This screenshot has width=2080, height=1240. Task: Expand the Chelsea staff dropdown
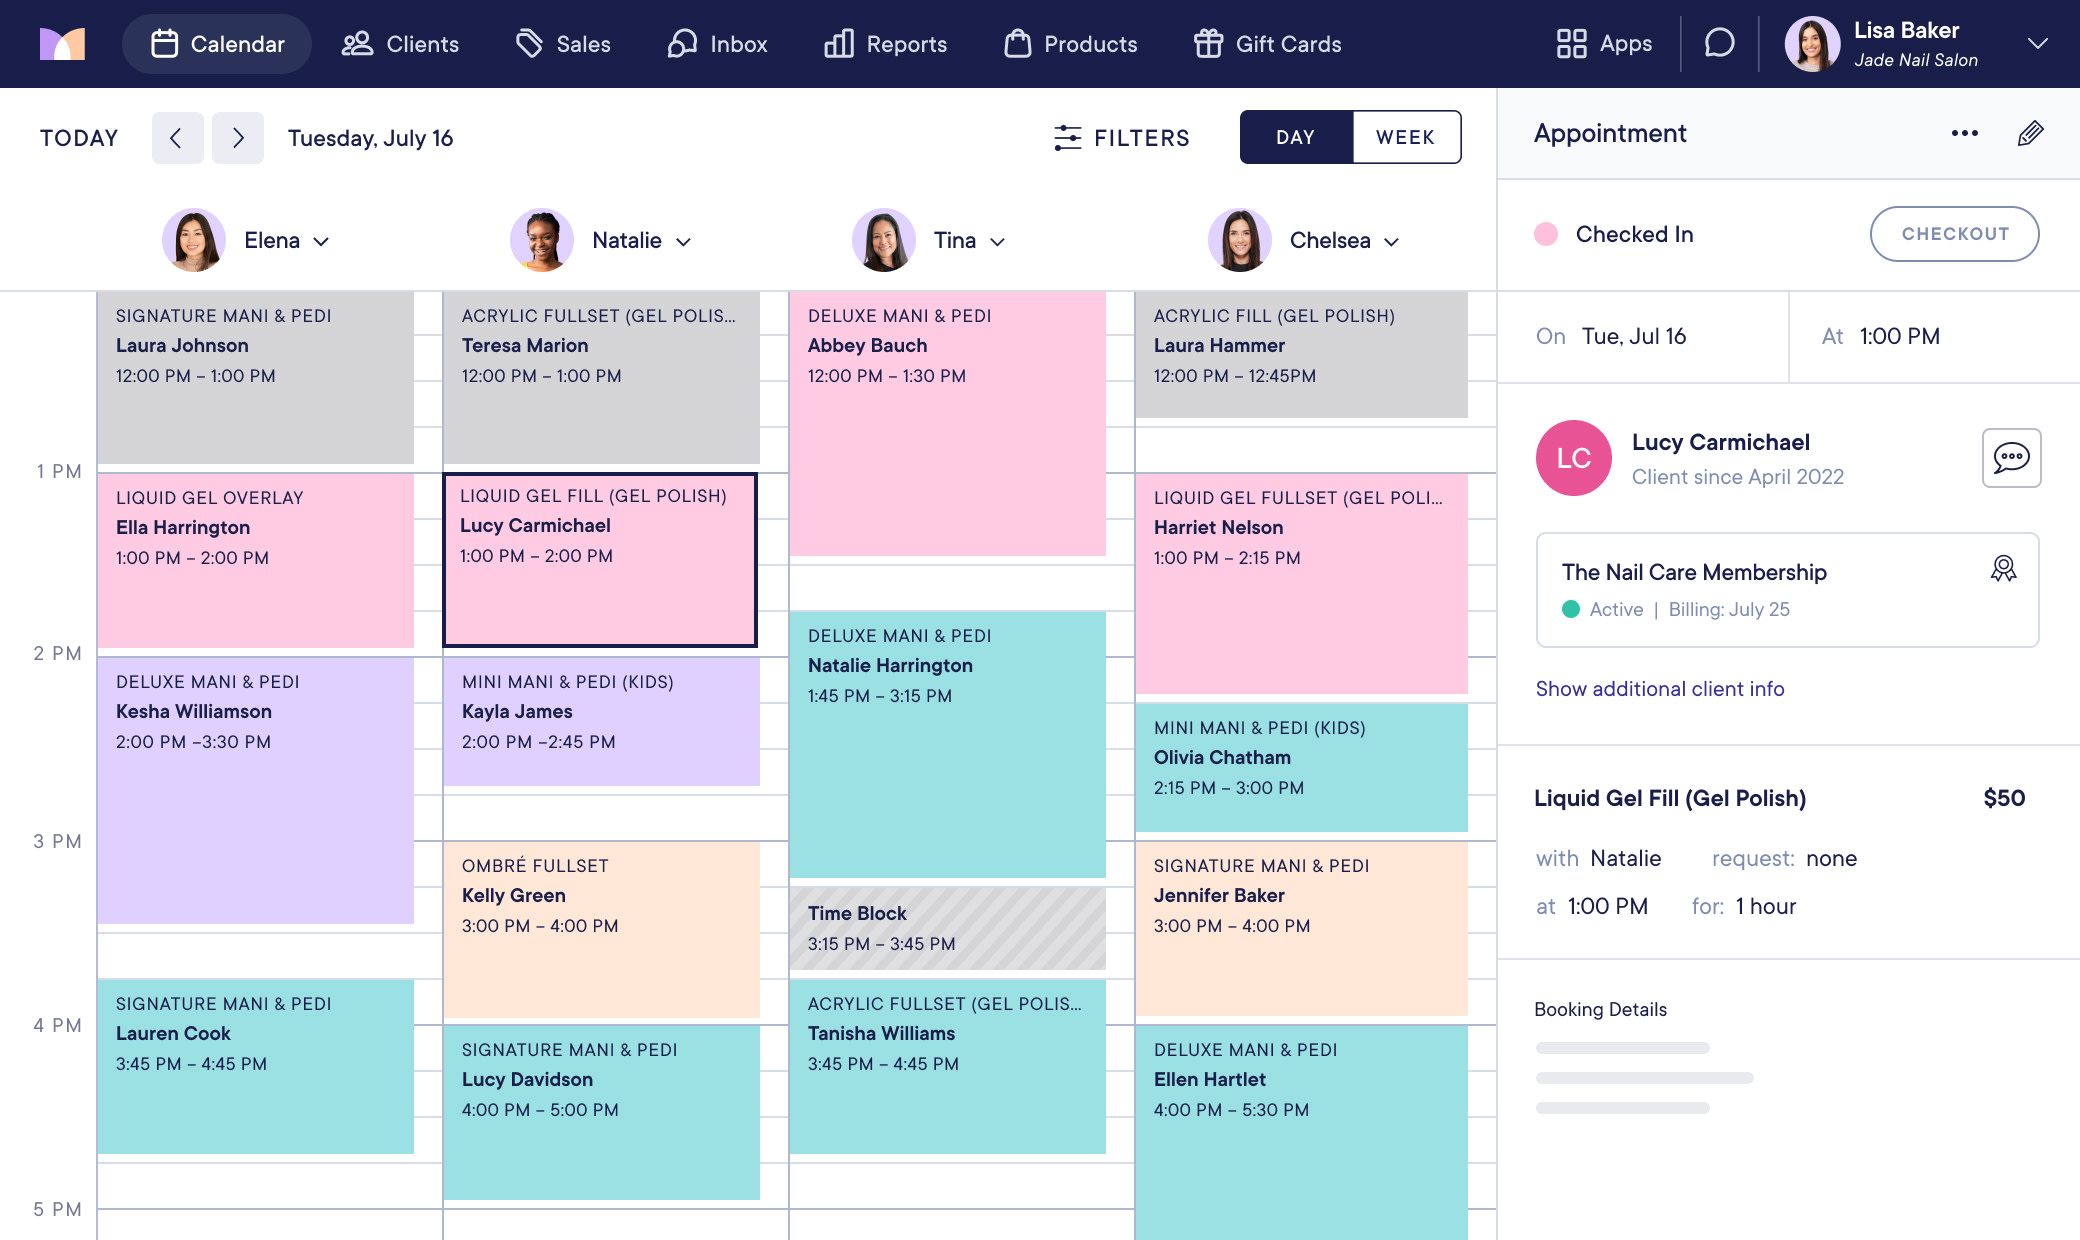point(1392,242)
